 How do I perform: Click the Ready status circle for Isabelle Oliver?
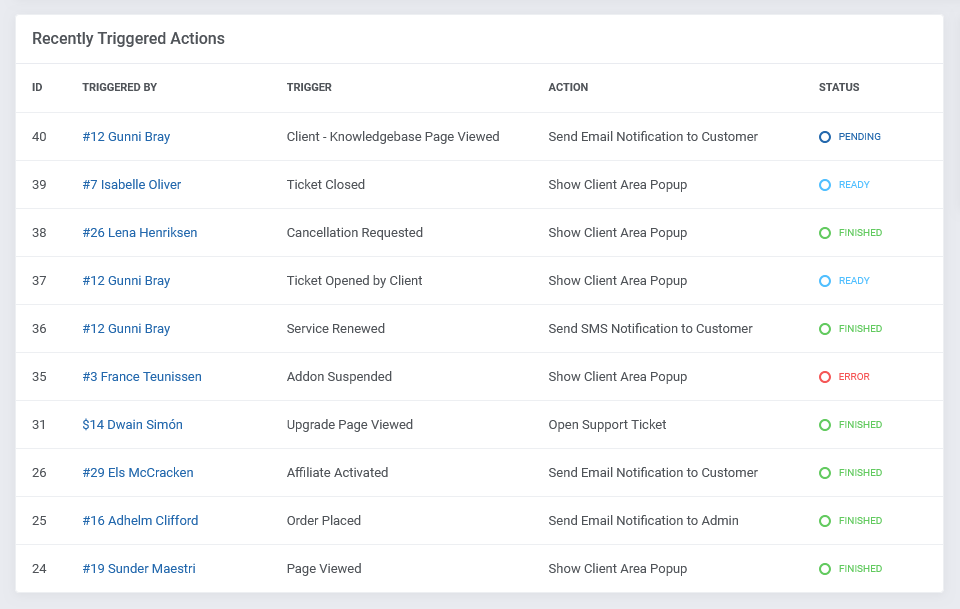click(x=825, y=185)
